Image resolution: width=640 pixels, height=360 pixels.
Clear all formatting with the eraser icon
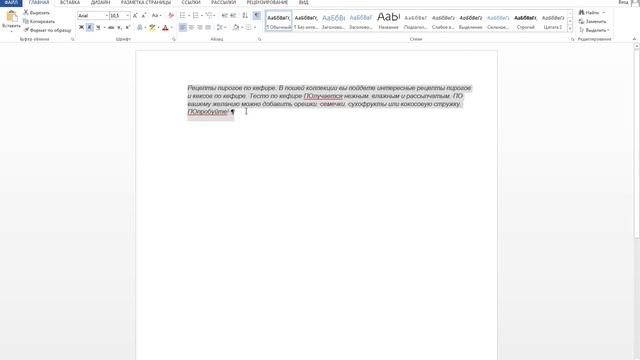click(171, 16)
